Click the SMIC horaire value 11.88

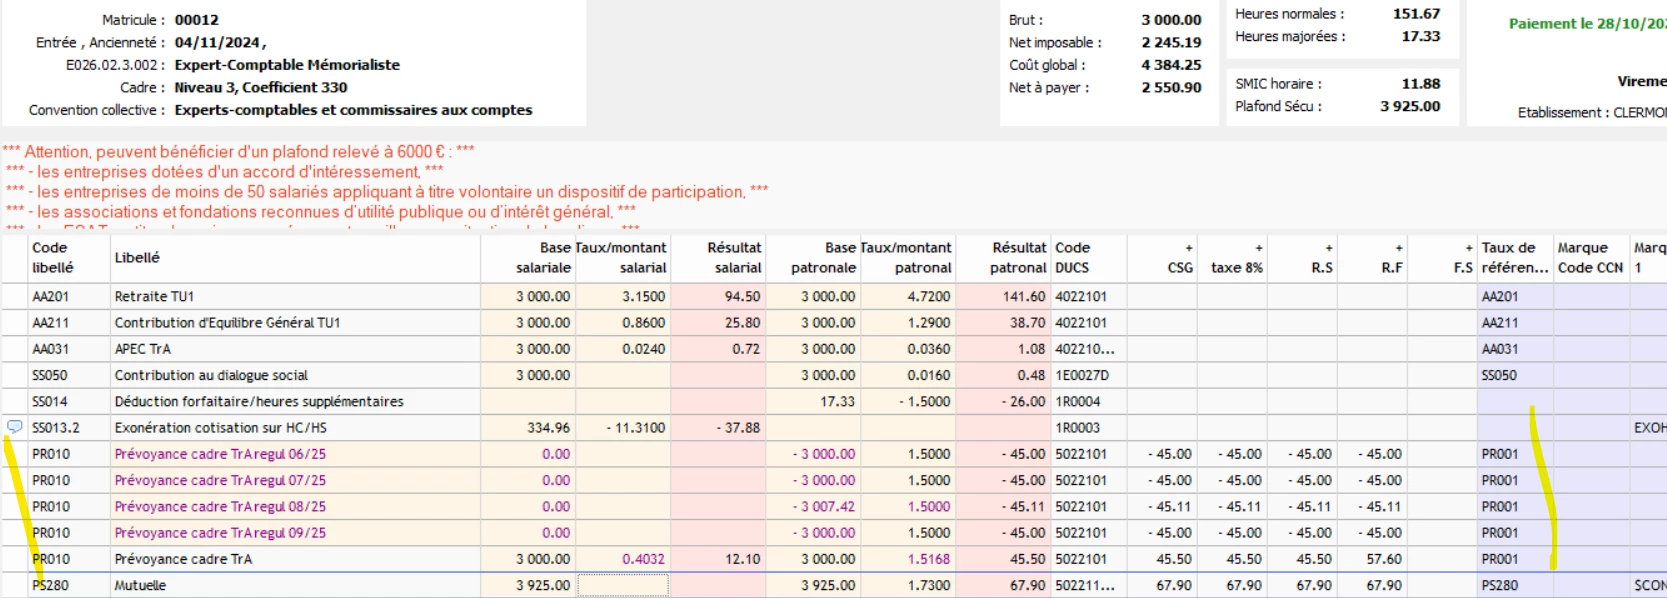tap(1421, 84)
